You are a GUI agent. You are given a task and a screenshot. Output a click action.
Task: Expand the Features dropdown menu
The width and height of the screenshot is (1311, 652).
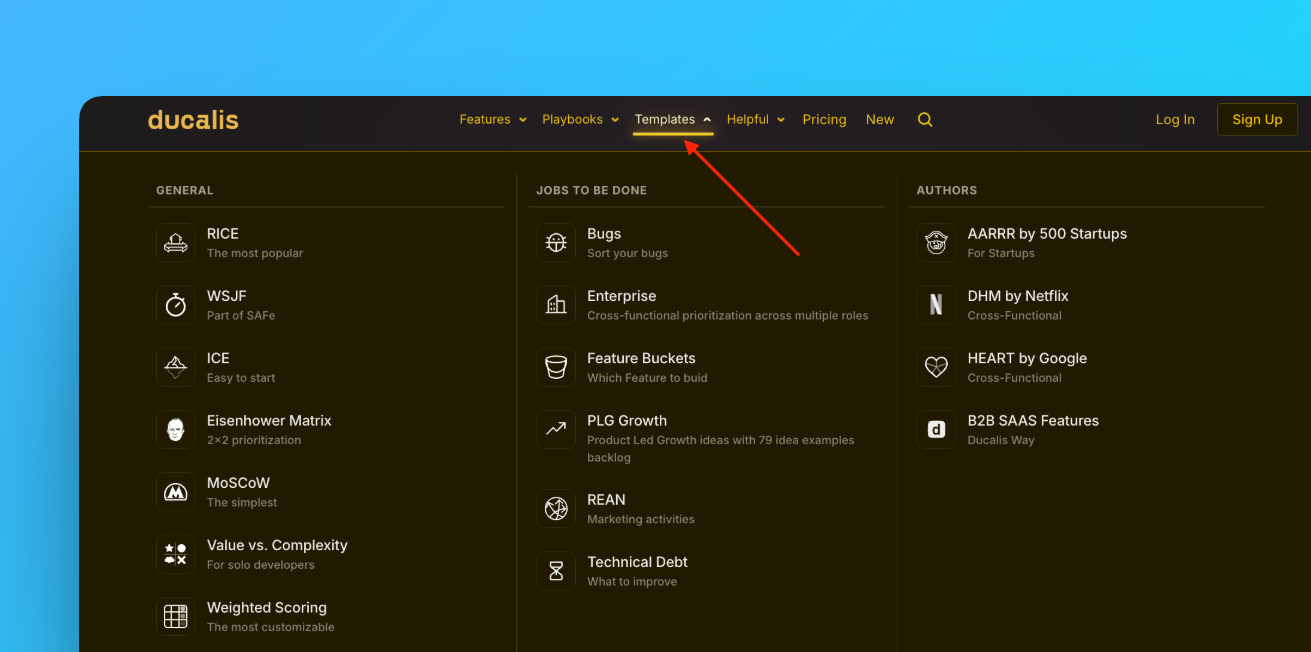coord(492,120)
